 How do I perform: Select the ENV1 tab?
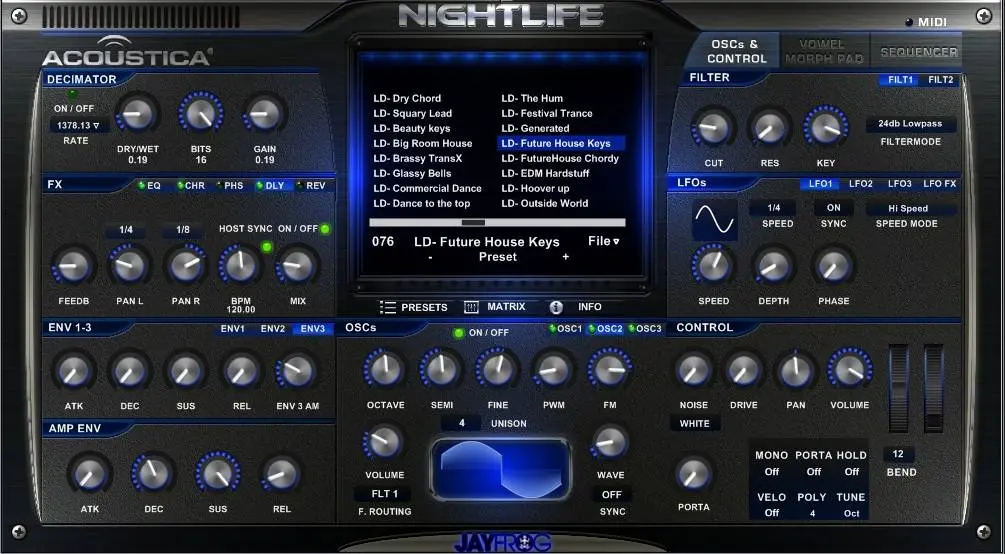pos(233,329)
